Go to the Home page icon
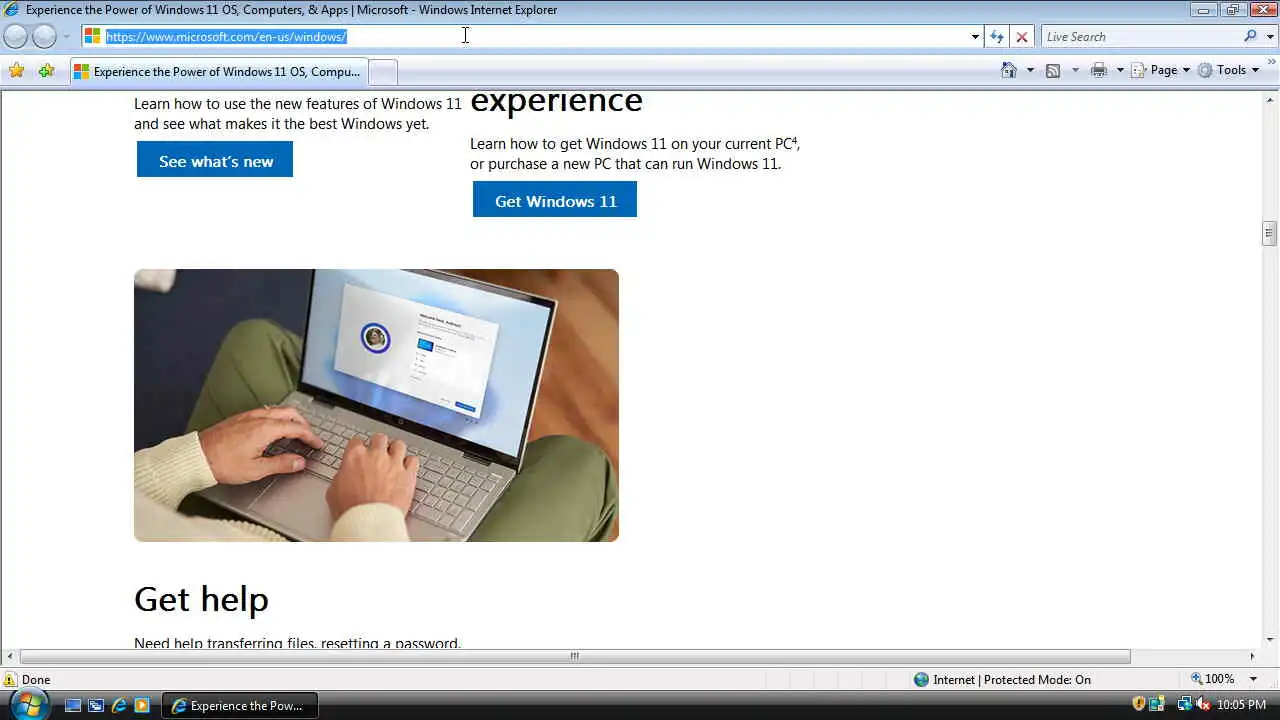The image size is (1280, 720). click(1009, 70)
